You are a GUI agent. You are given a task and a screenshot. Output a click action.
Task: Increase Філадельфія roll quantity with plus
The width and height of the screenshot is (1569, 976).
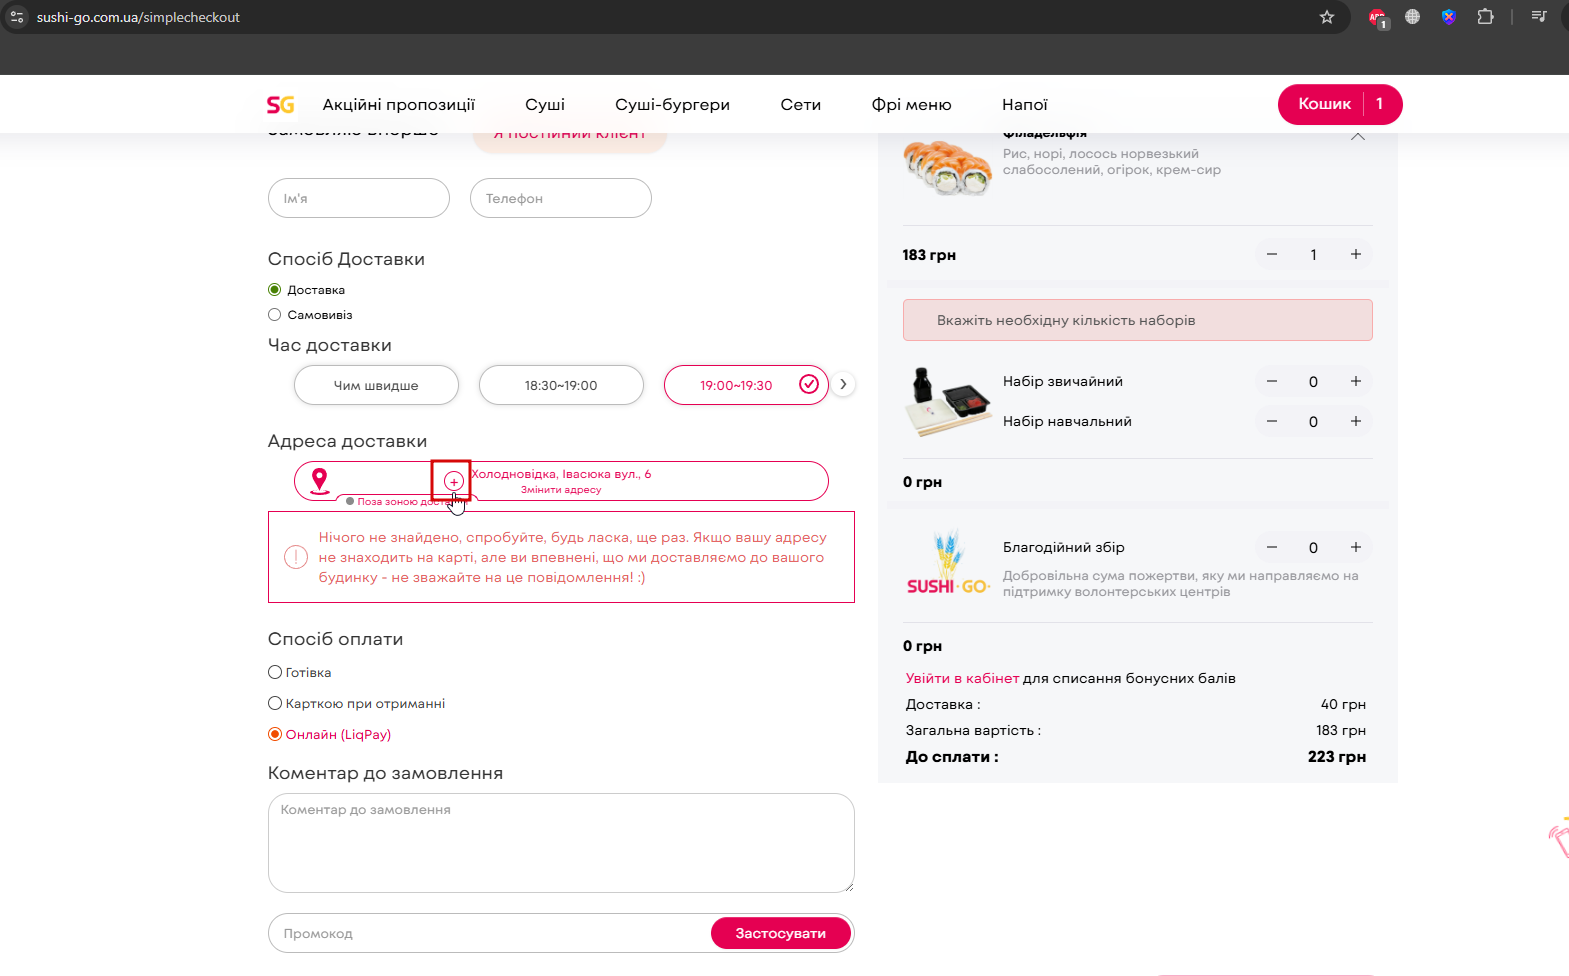[x=1356, y=255]
